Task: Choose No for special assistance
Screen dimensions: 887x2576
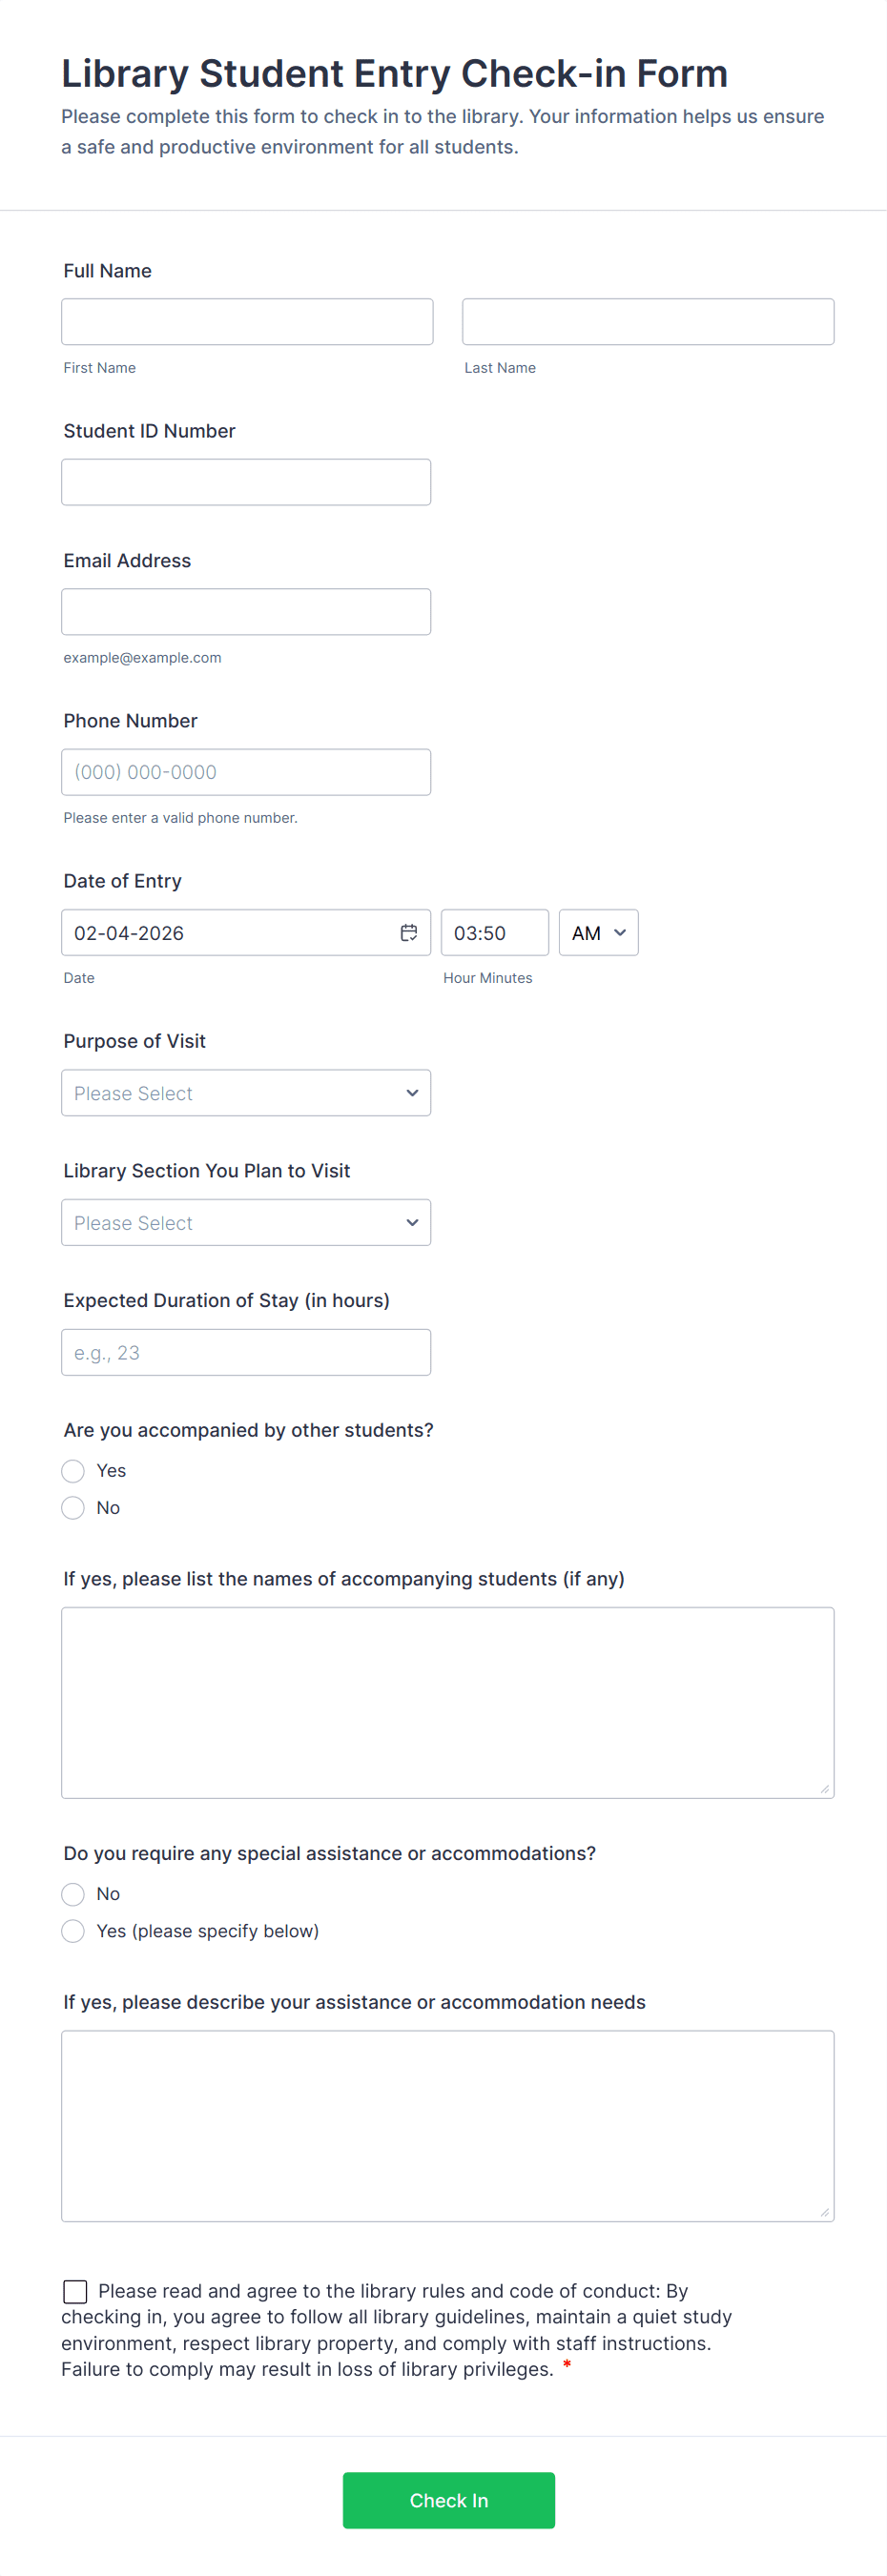Action: click(x=73, y=1893)
